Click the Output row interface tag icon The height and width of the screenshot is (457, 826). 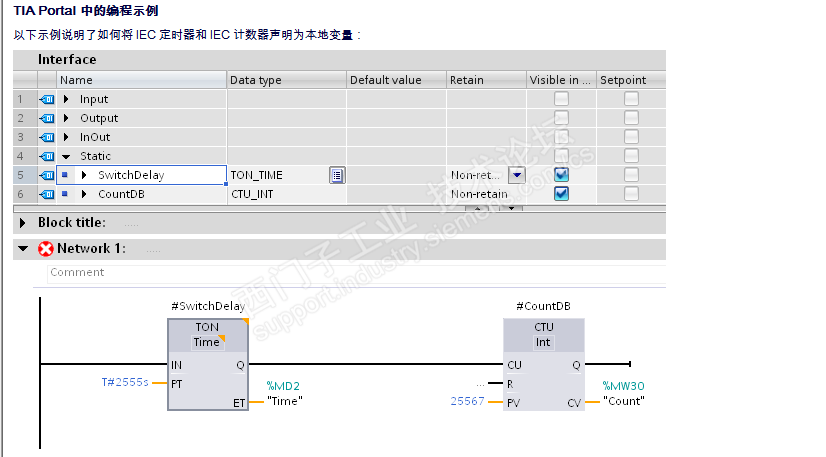tap(47, 118)
